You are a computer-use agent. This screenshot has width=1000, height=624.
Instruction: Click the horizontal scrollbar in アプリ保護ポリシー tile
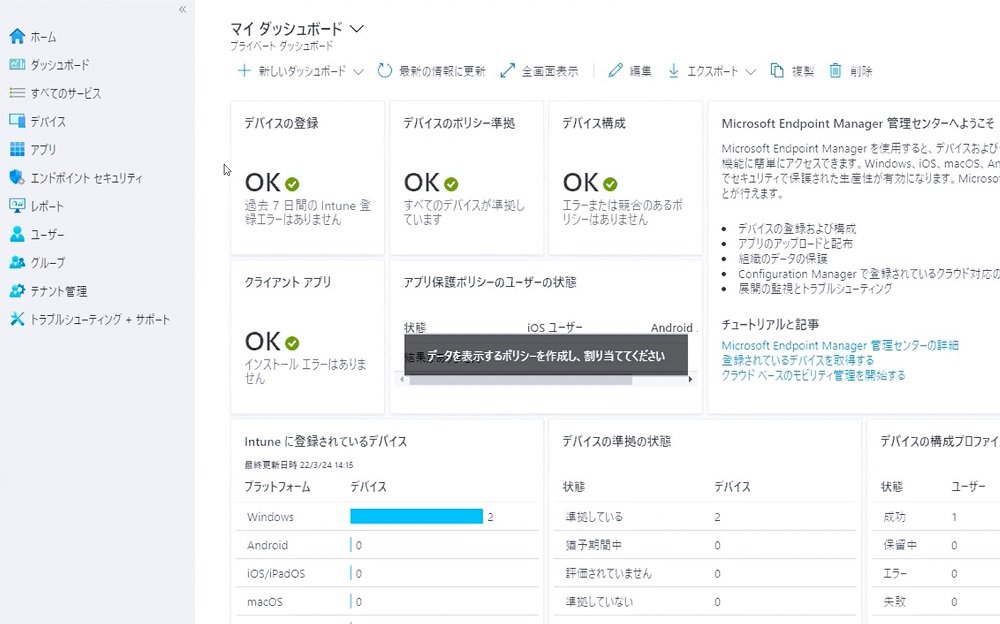click(x=520, y=380)
